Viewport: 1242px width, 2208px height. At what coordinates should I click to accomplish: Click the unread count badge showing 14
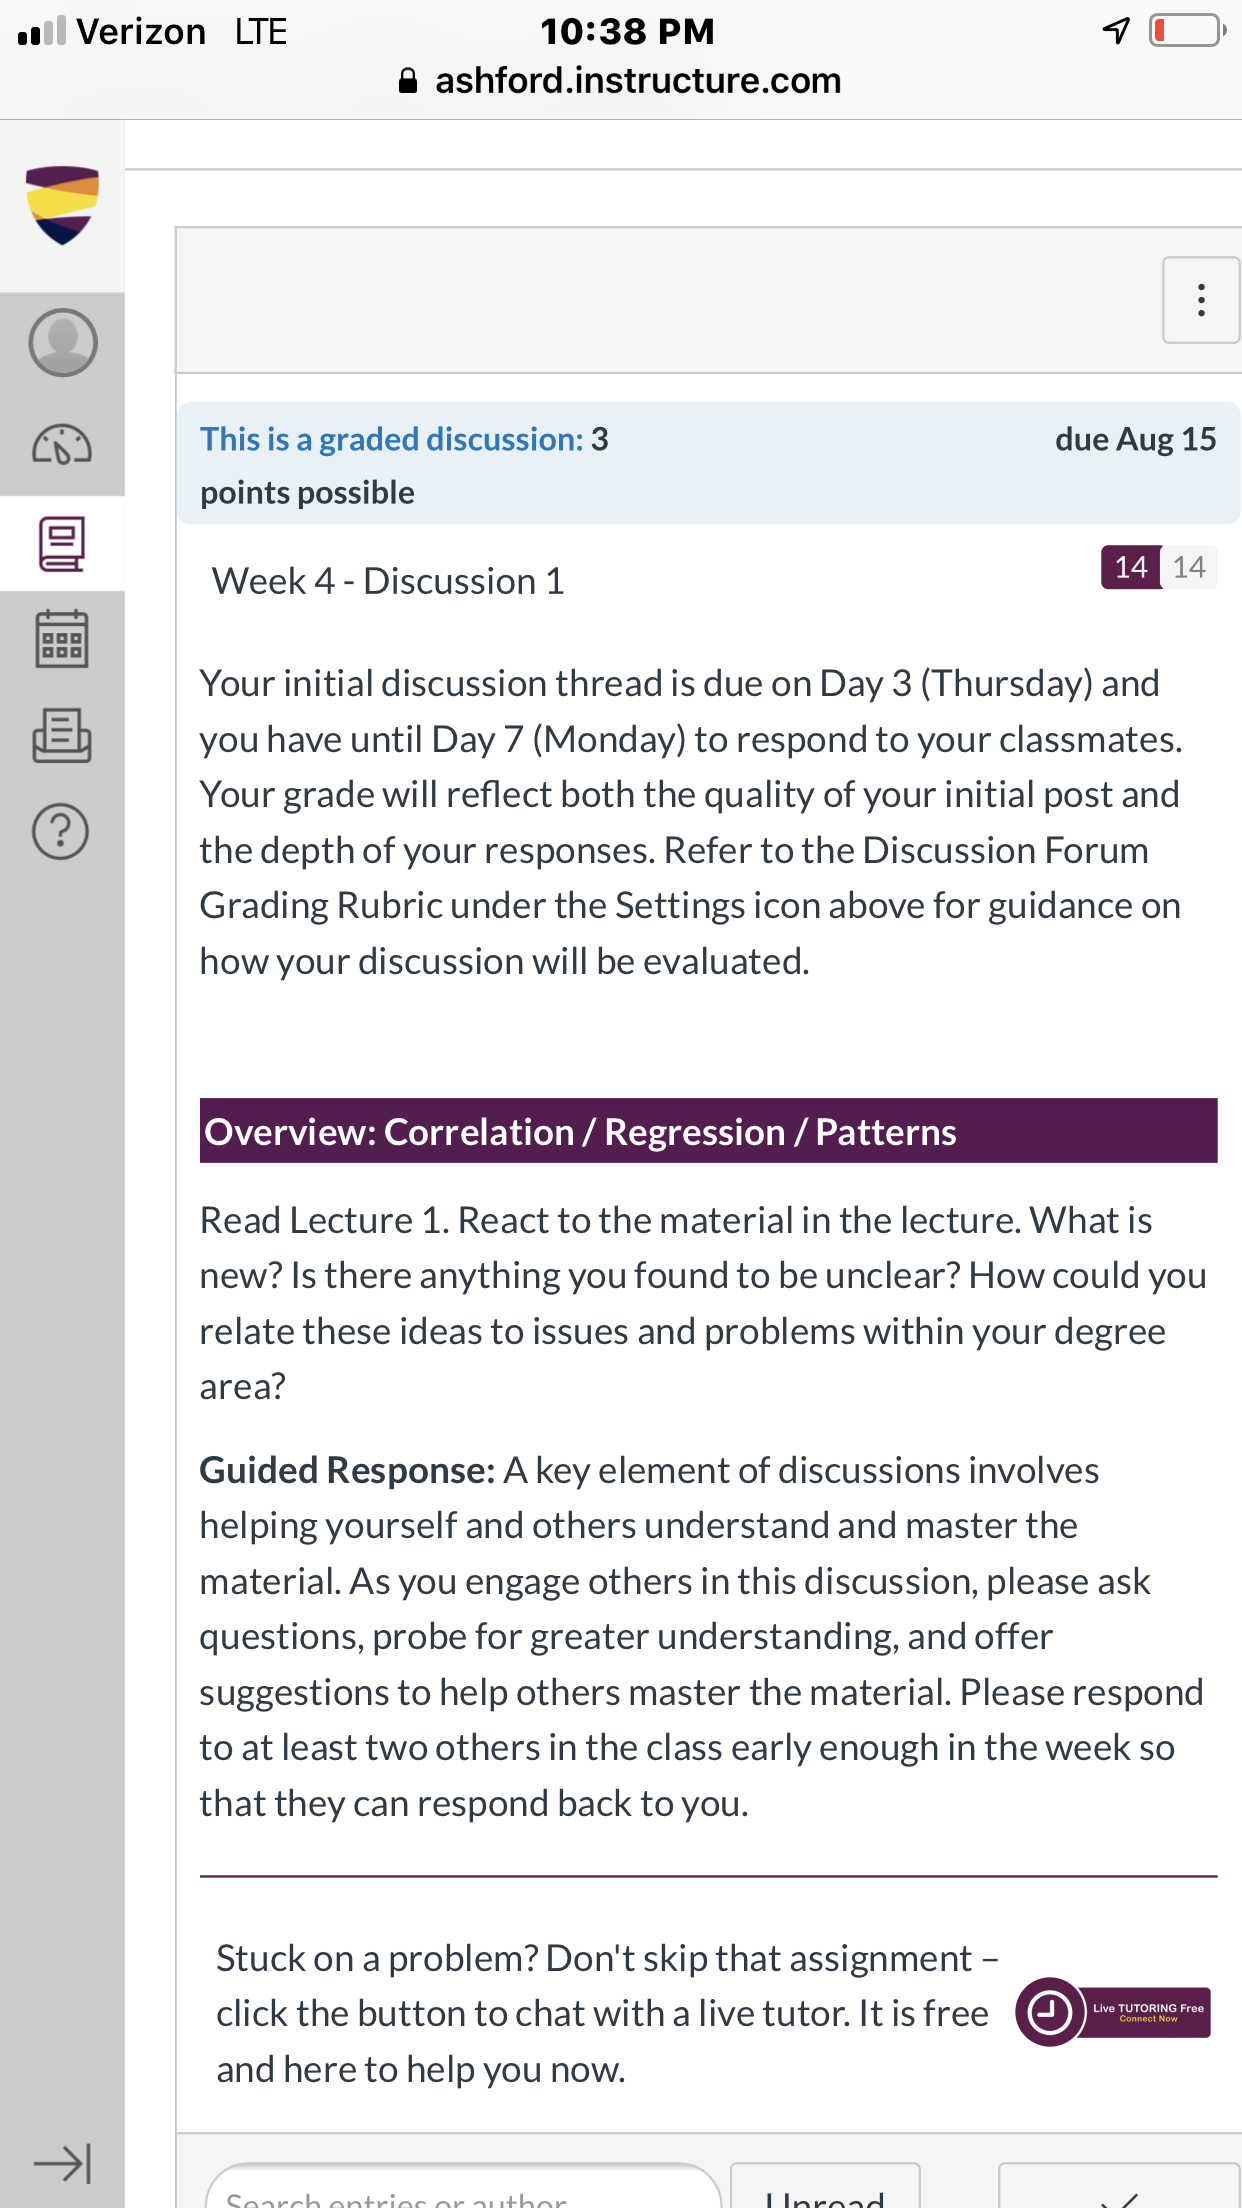click(1131, 567)
